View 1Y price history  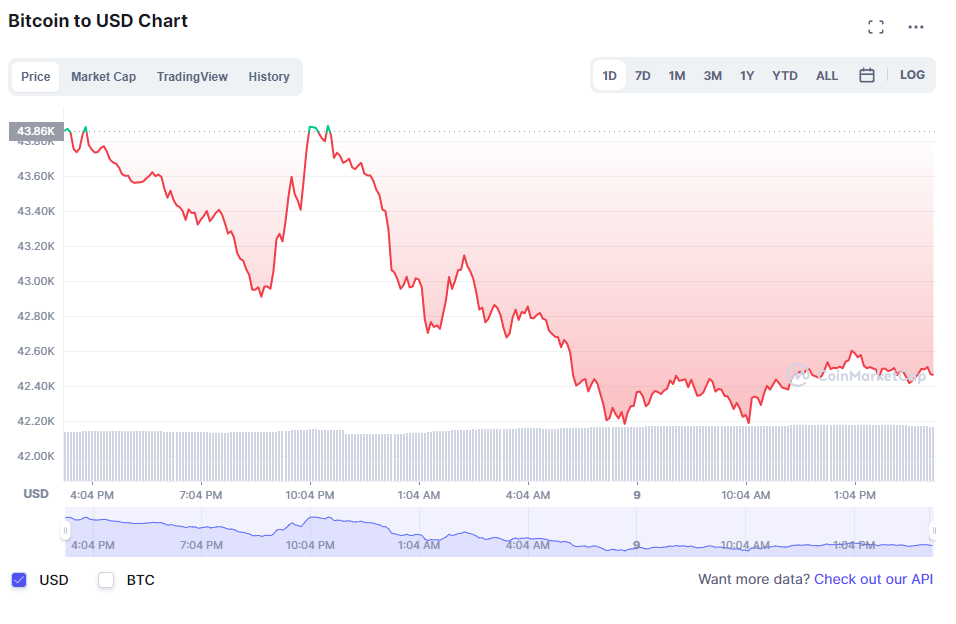click(x=747, y=76)
